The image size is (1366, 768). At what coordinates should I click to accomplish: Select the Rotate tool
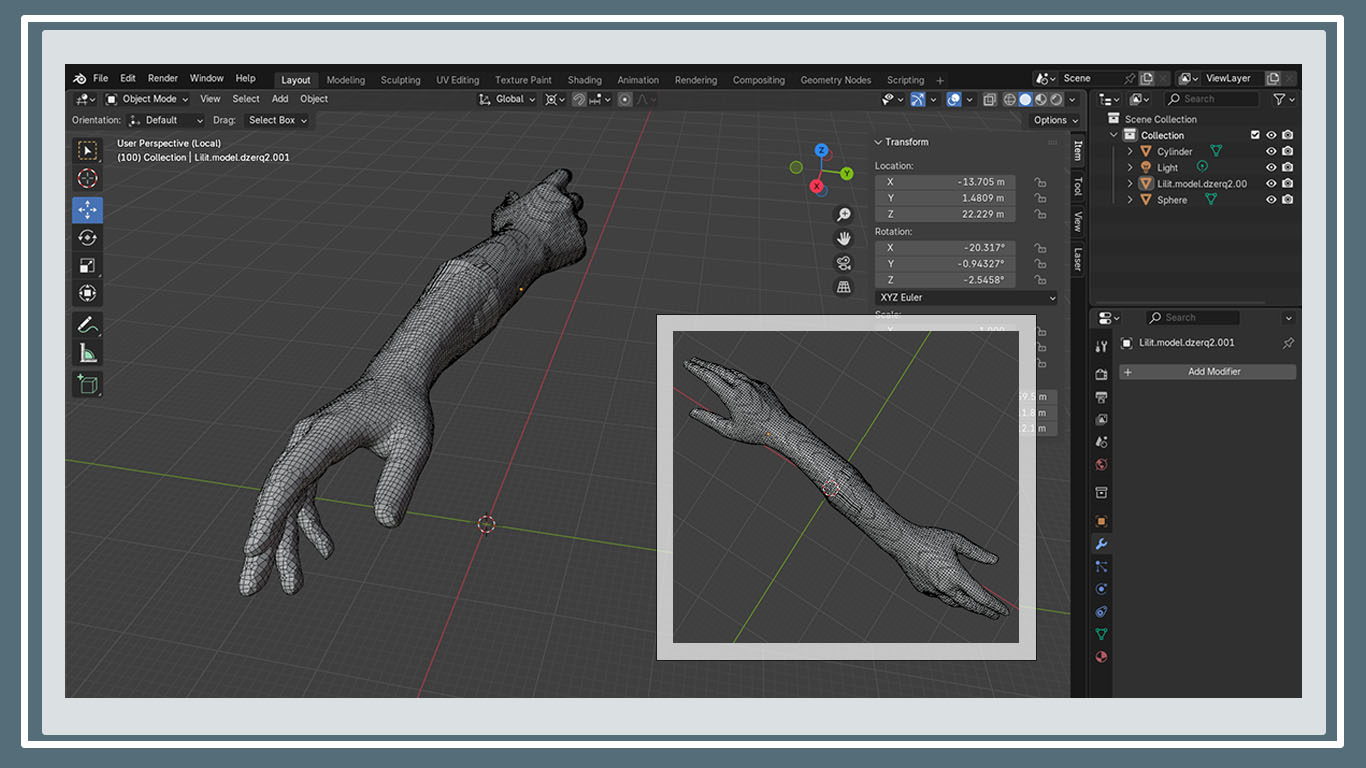tap(87, 238)
